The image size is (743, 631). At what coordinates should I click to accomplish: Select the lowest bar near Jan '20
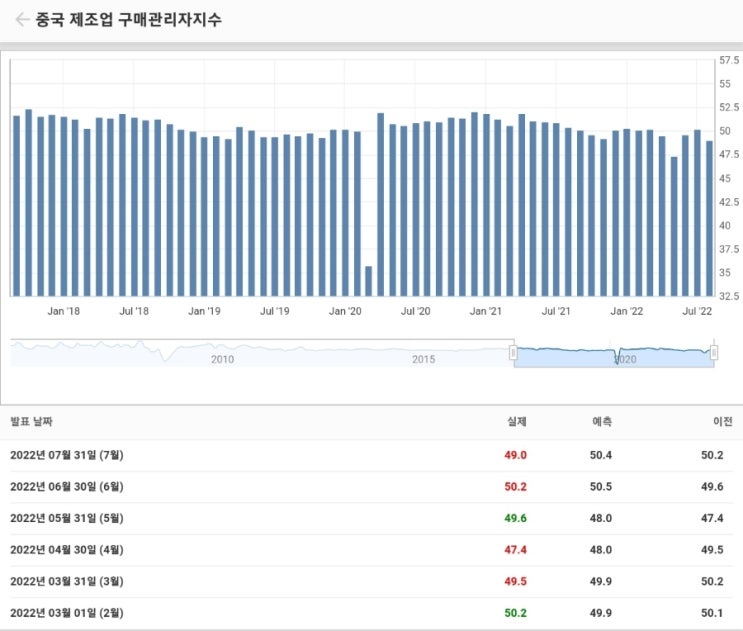[368, 281]
